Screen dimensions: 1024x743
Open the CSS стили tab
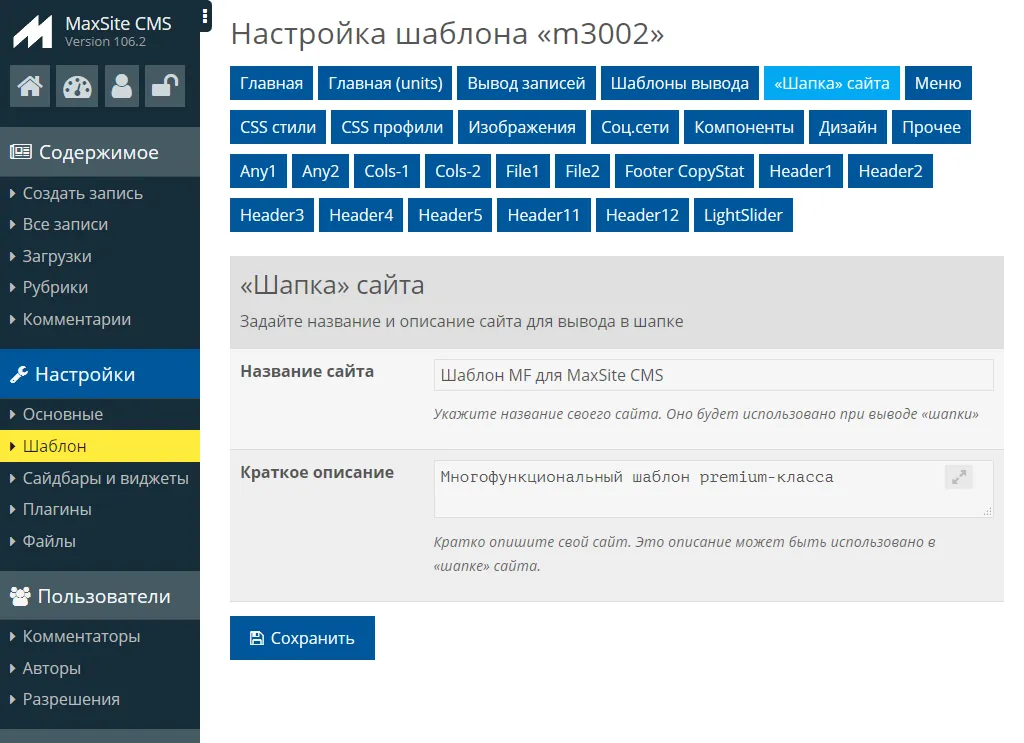pyautogui.click(x=278, y=128)
